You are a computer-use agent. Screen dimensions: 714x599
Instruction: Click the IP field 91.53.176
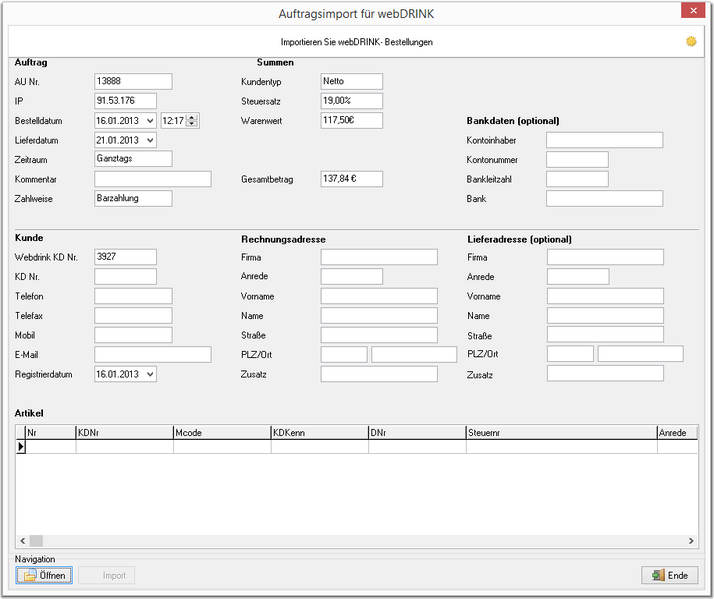point(126,101)
